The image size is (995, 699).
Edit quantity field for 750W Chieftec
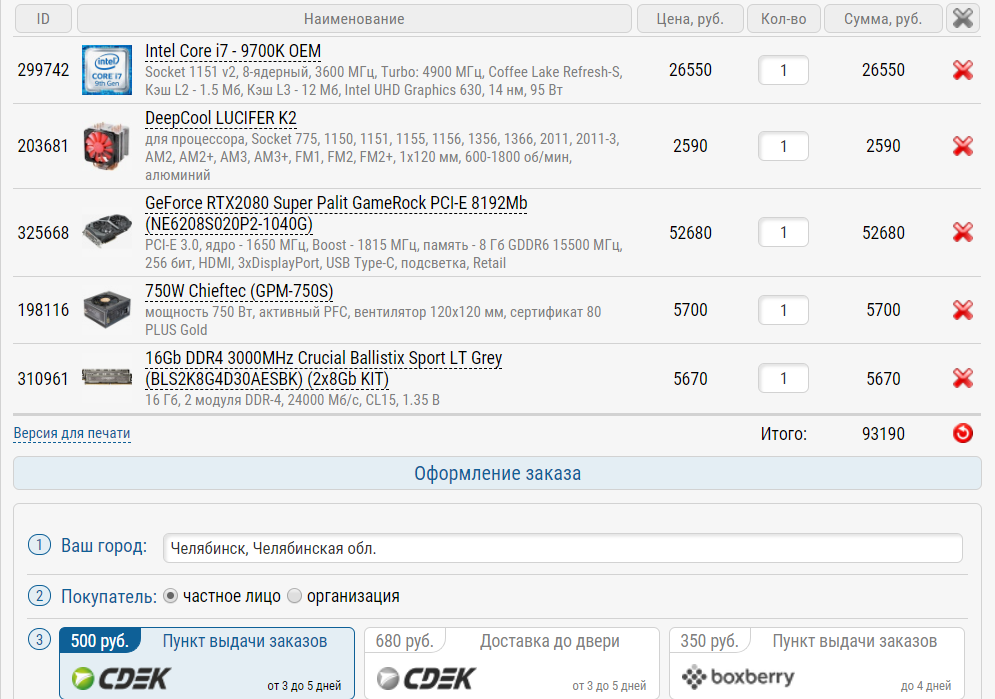click(x=783, y=310)
